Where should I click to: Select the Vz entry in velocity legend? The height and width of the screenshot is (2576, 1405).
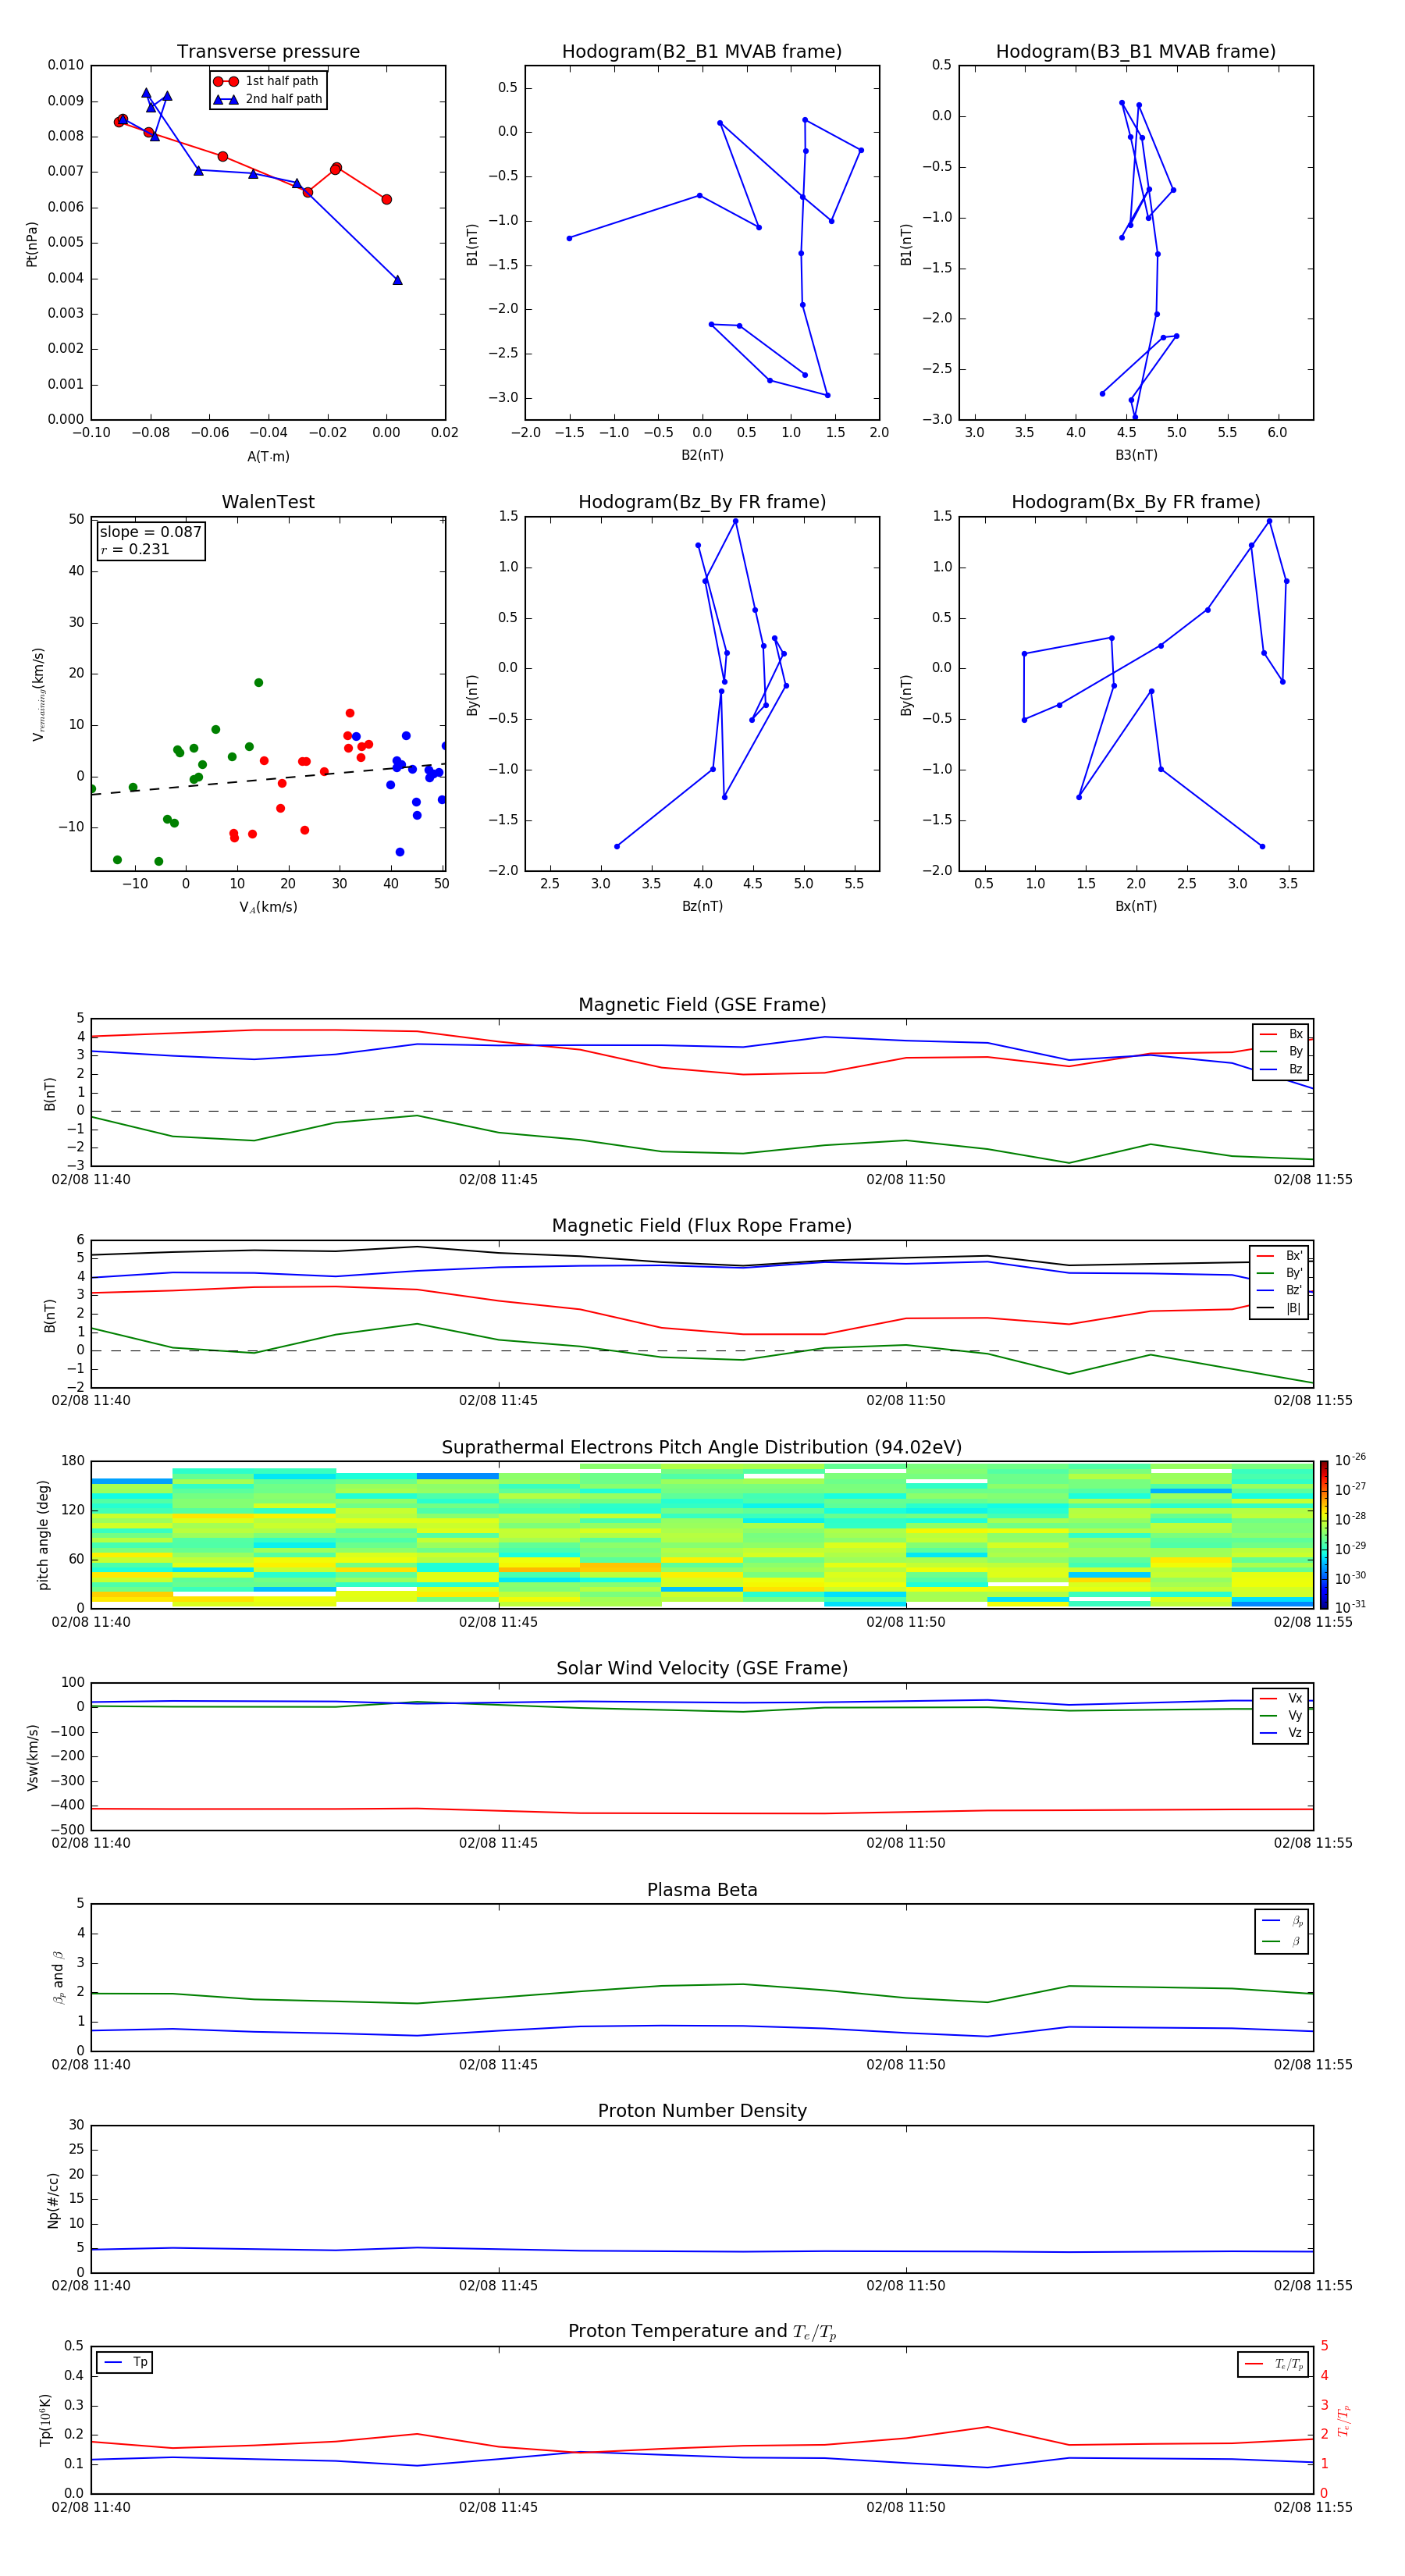[x=1281, y=1733]
